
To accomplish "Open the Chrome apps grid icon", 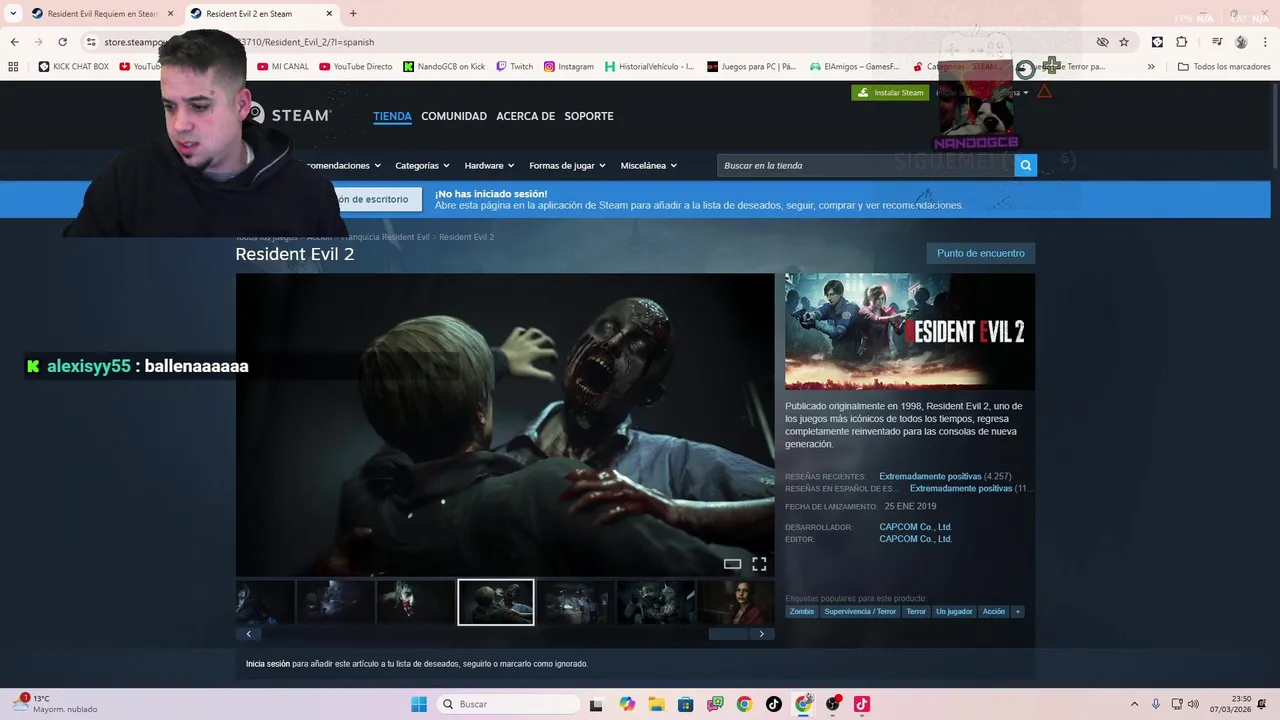I will click(x=13, y=67).
